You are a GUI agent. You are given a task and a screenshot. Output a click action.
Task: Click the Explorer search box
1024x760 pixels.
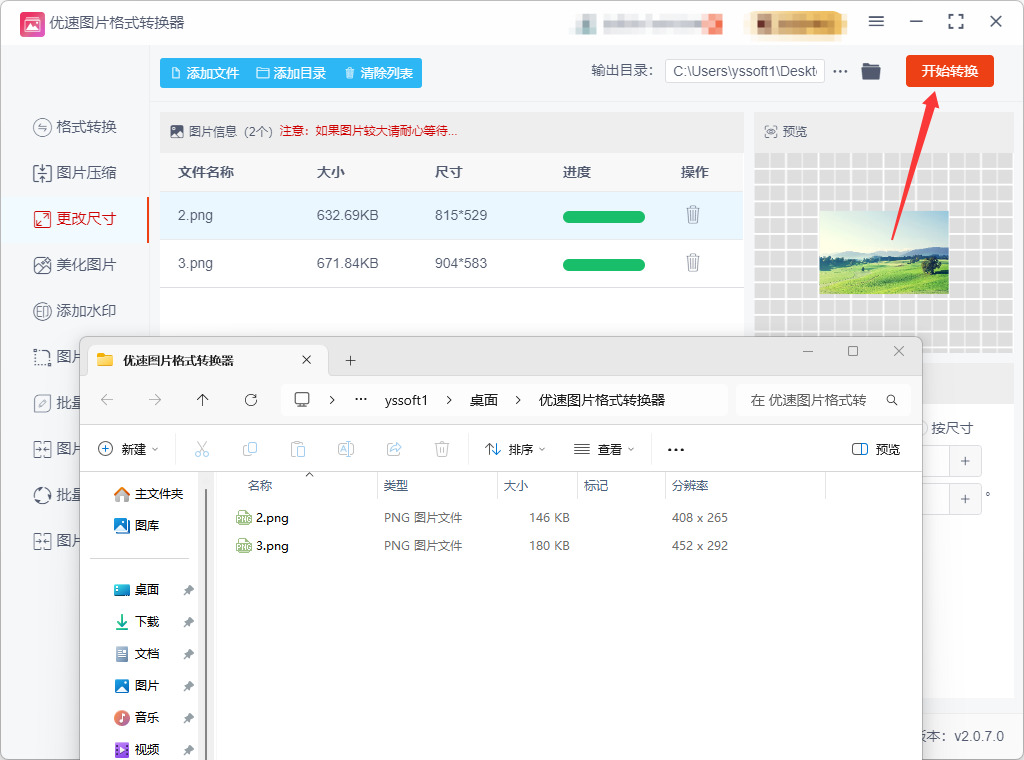[x=822, y=400]
